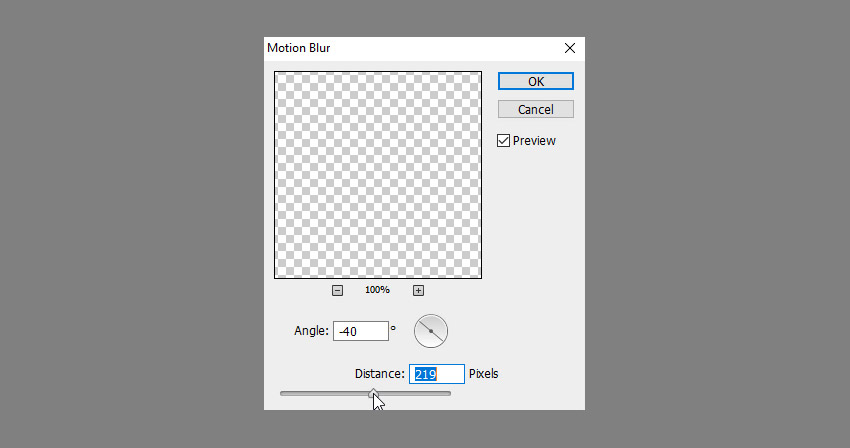Click the Pixels unit label
850x448 pixels.
click(x=484, y=374)
